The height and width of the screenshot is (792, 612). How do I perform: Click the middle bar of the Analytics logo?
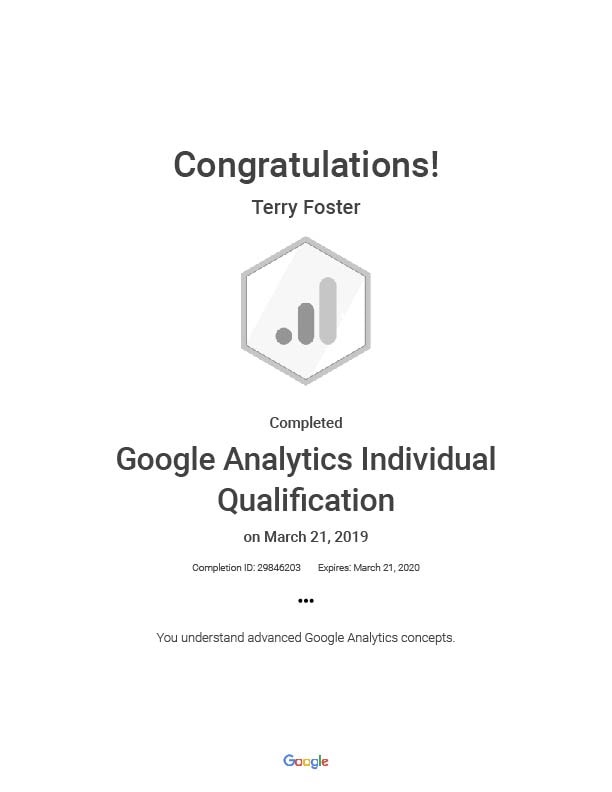306,324
